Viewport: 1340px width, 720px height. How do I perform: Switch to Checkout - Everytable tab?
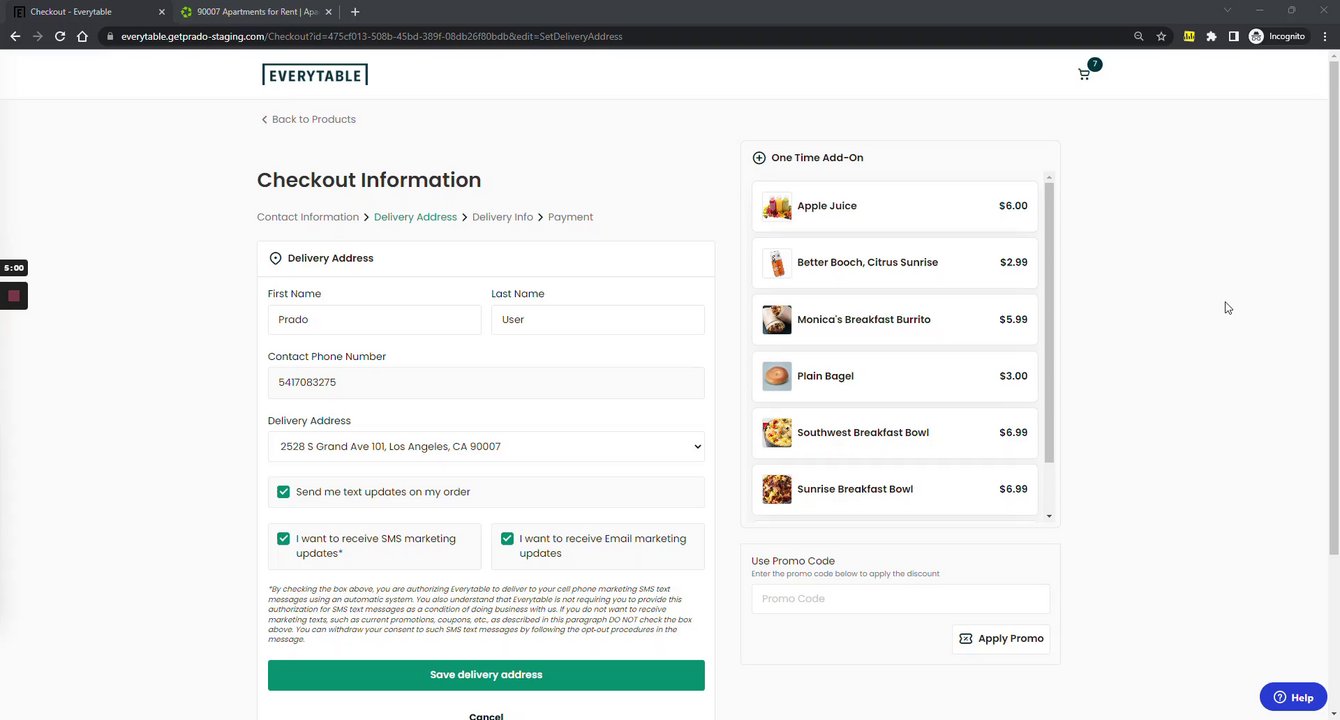pyautogui.click(x=87, y=12)
